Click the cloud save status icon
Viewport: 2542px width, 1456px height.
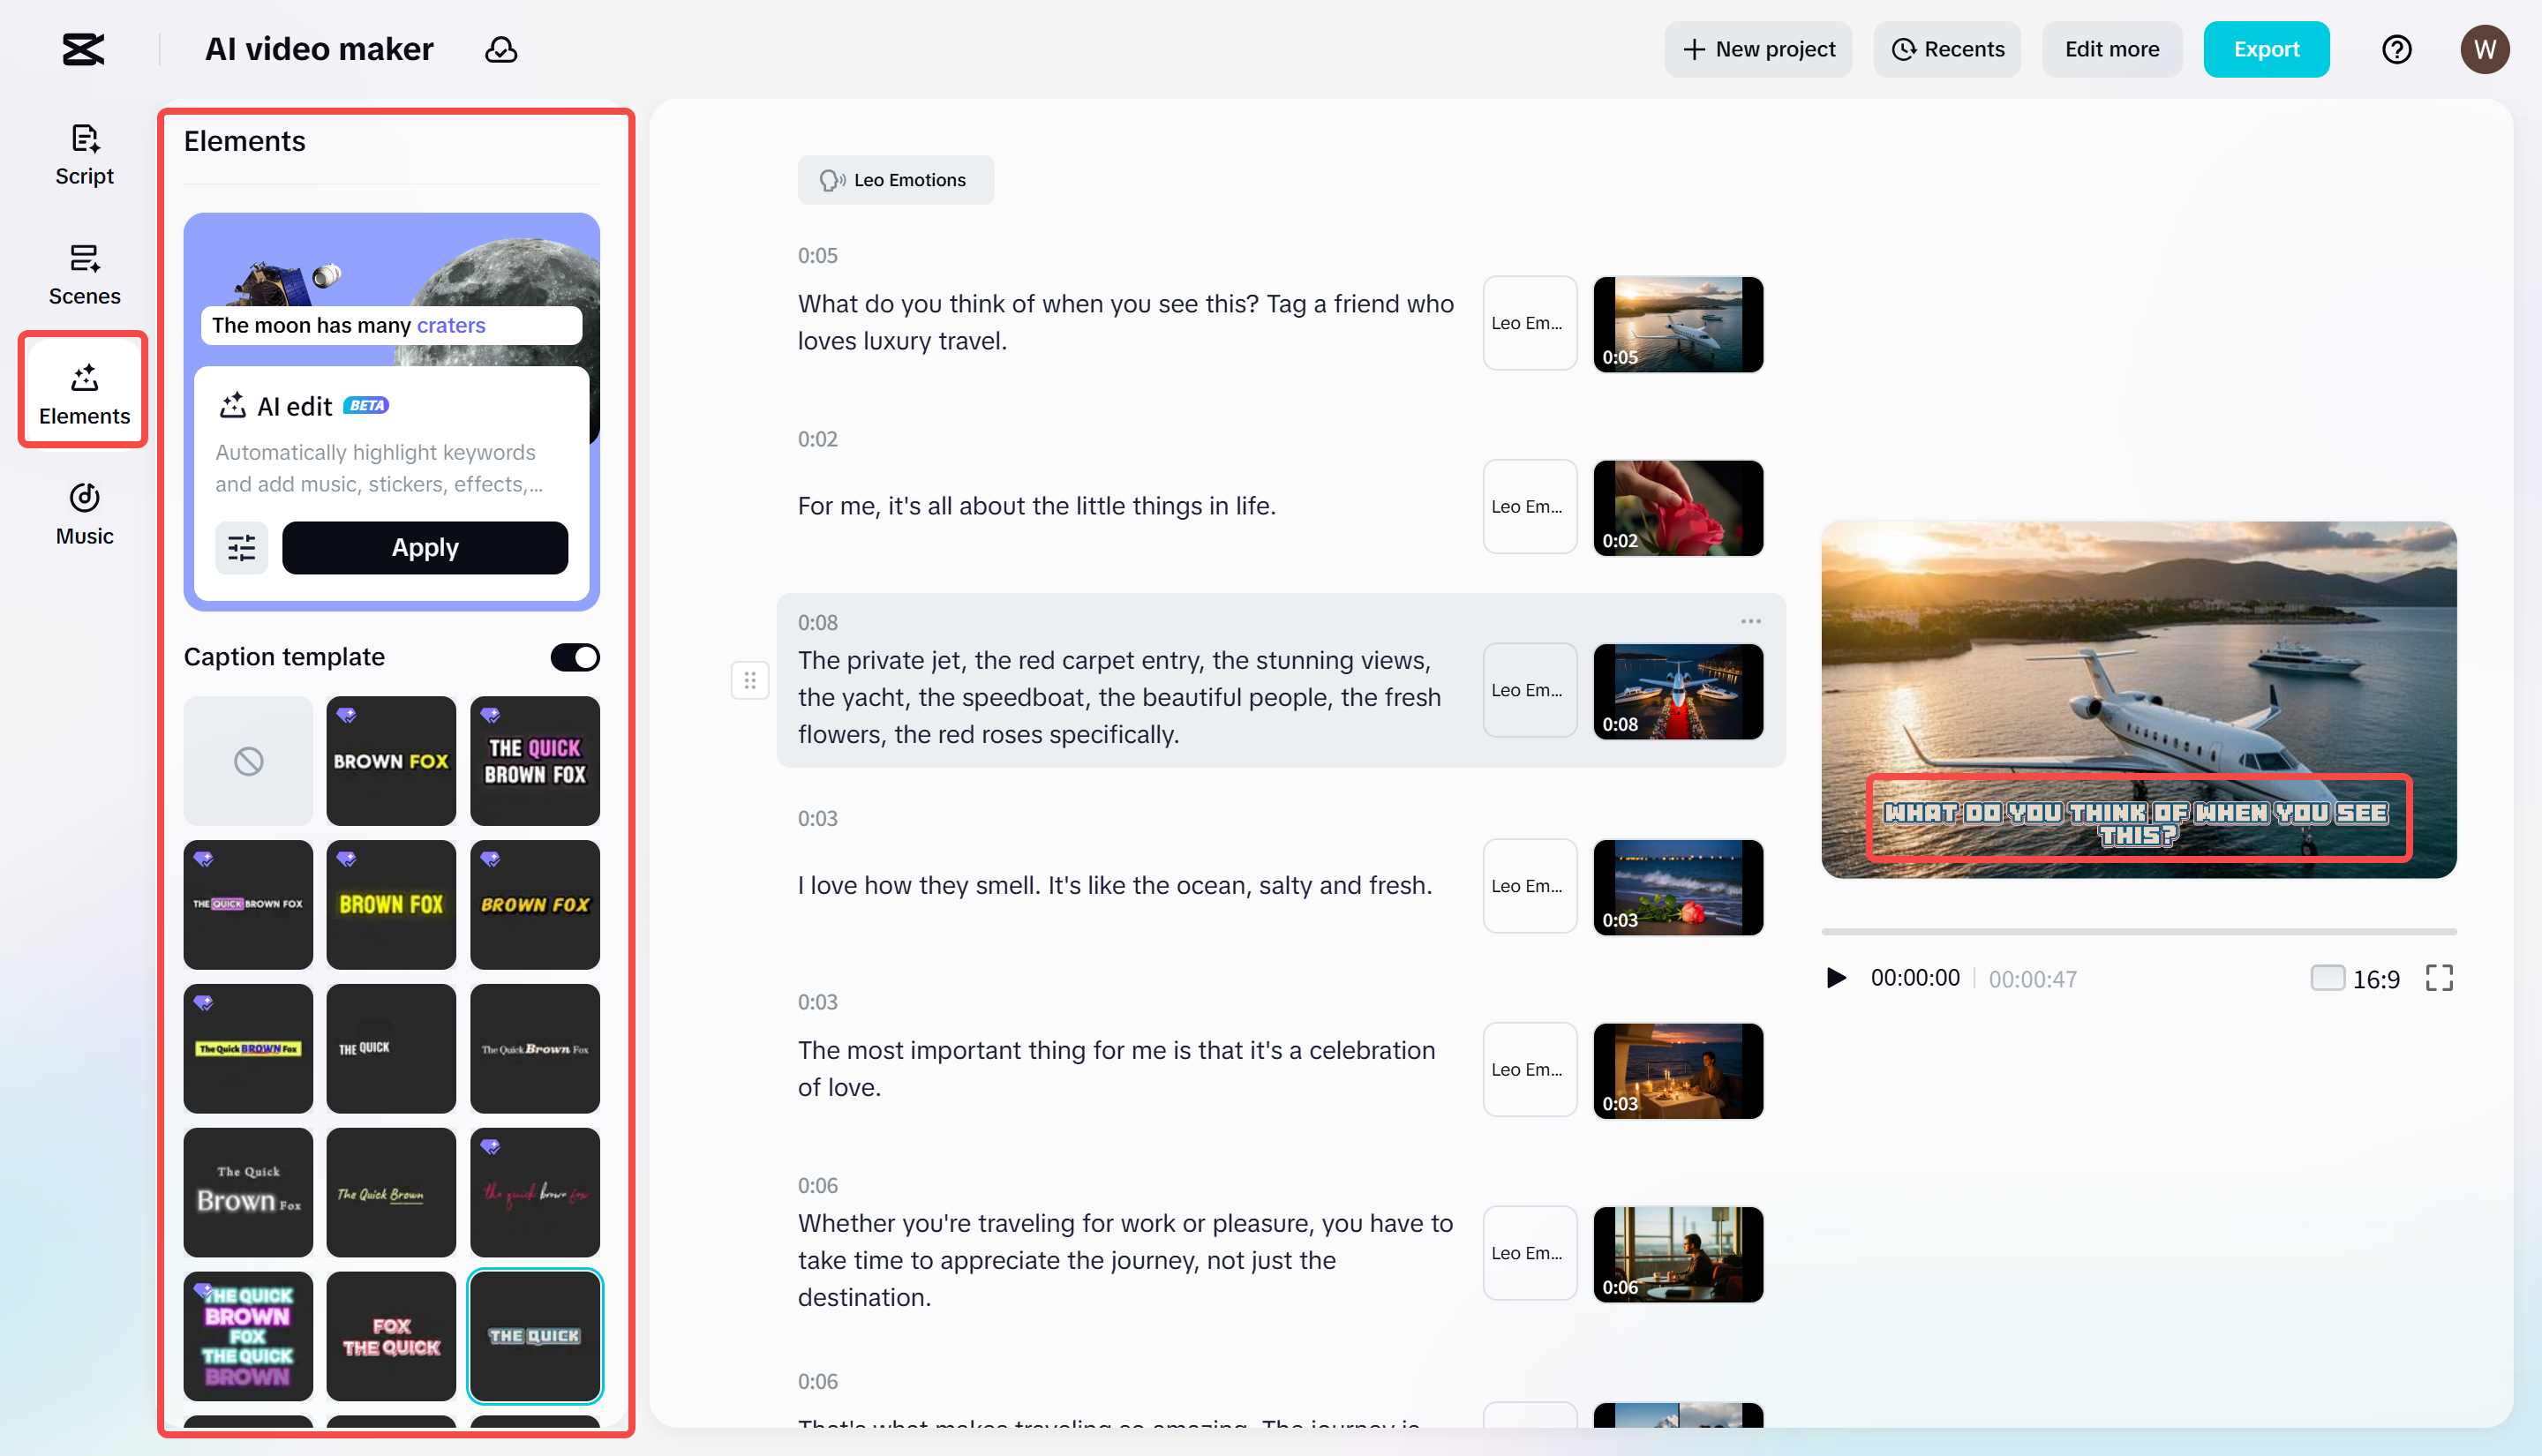tap(501, 49)
